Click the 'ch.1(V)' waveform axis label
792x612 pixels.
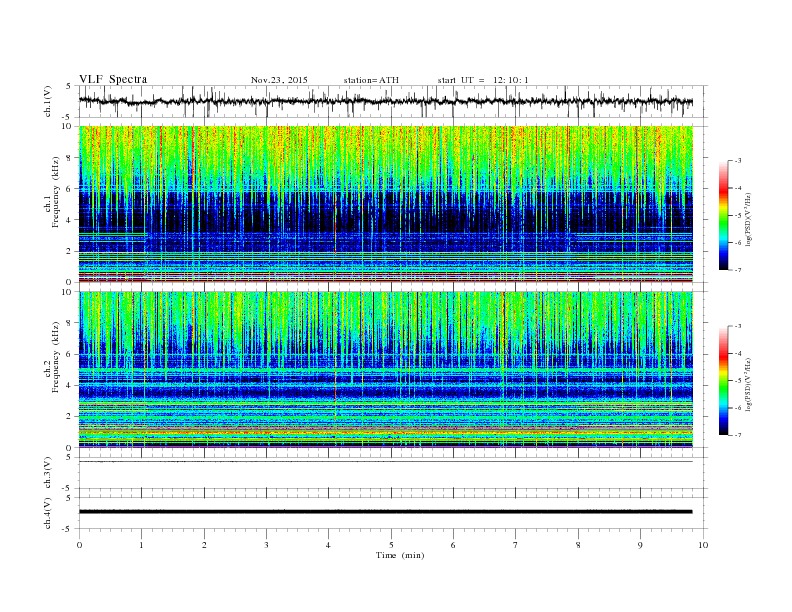coord(48,101)
